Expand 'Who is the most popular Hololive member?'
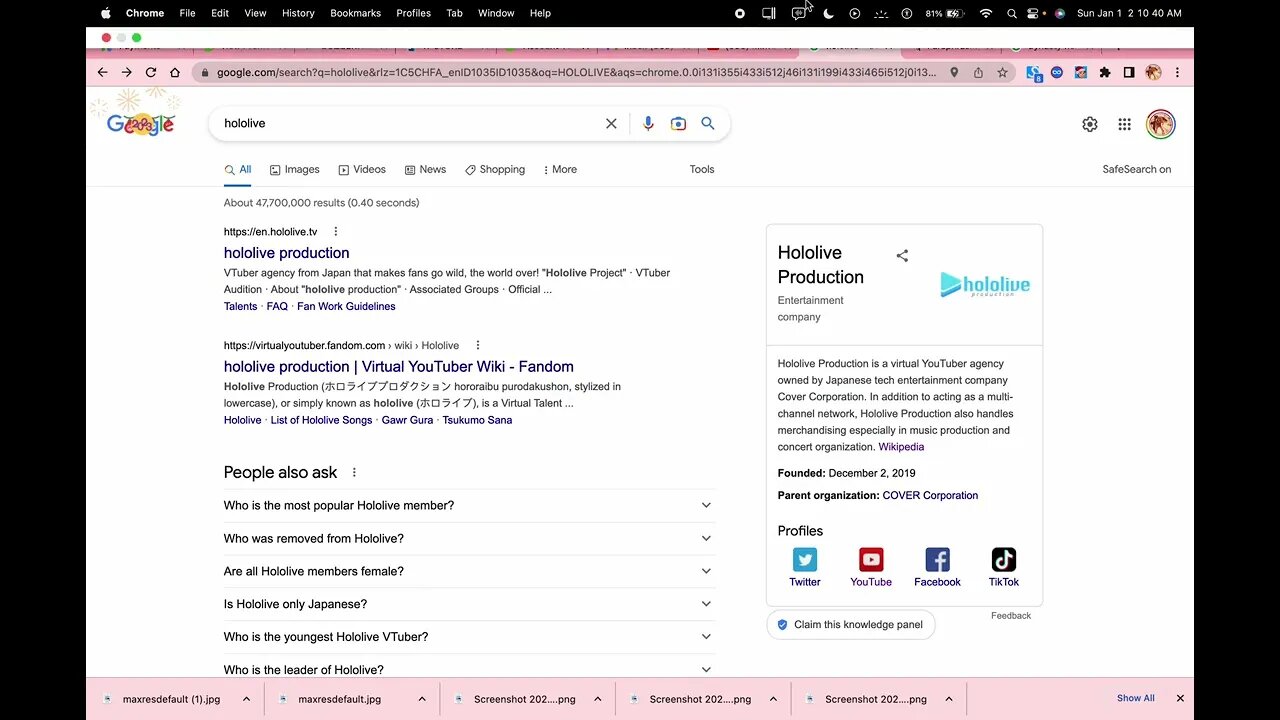This screenshot has width=1280, height=720. coord(468,505)
